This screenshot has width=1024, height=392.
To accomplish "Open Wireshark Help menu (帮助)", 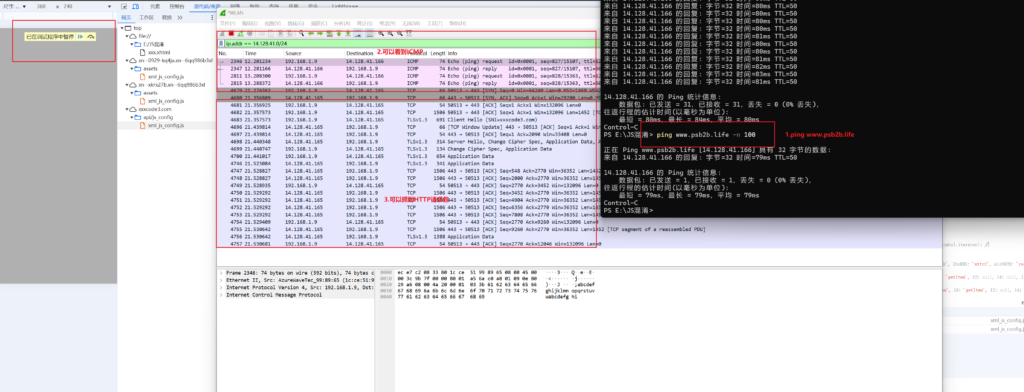I will pyautogui.click(x=457, y=23).
